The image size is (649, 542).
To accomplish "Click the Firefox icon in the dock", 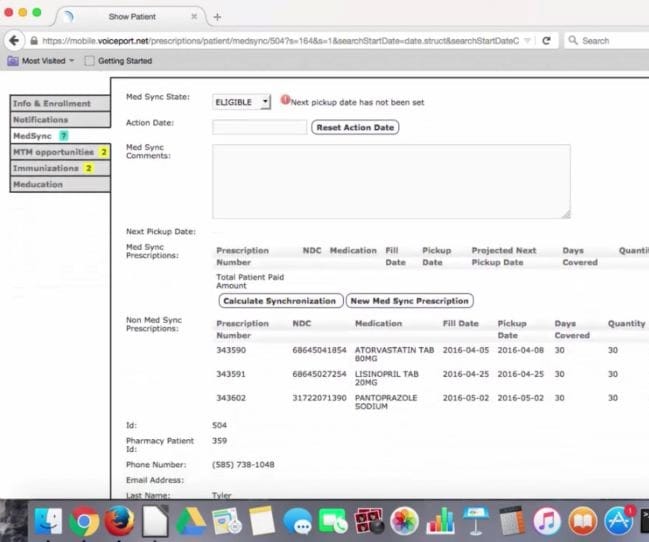I will pyautogui.click(x=119, y=521).
